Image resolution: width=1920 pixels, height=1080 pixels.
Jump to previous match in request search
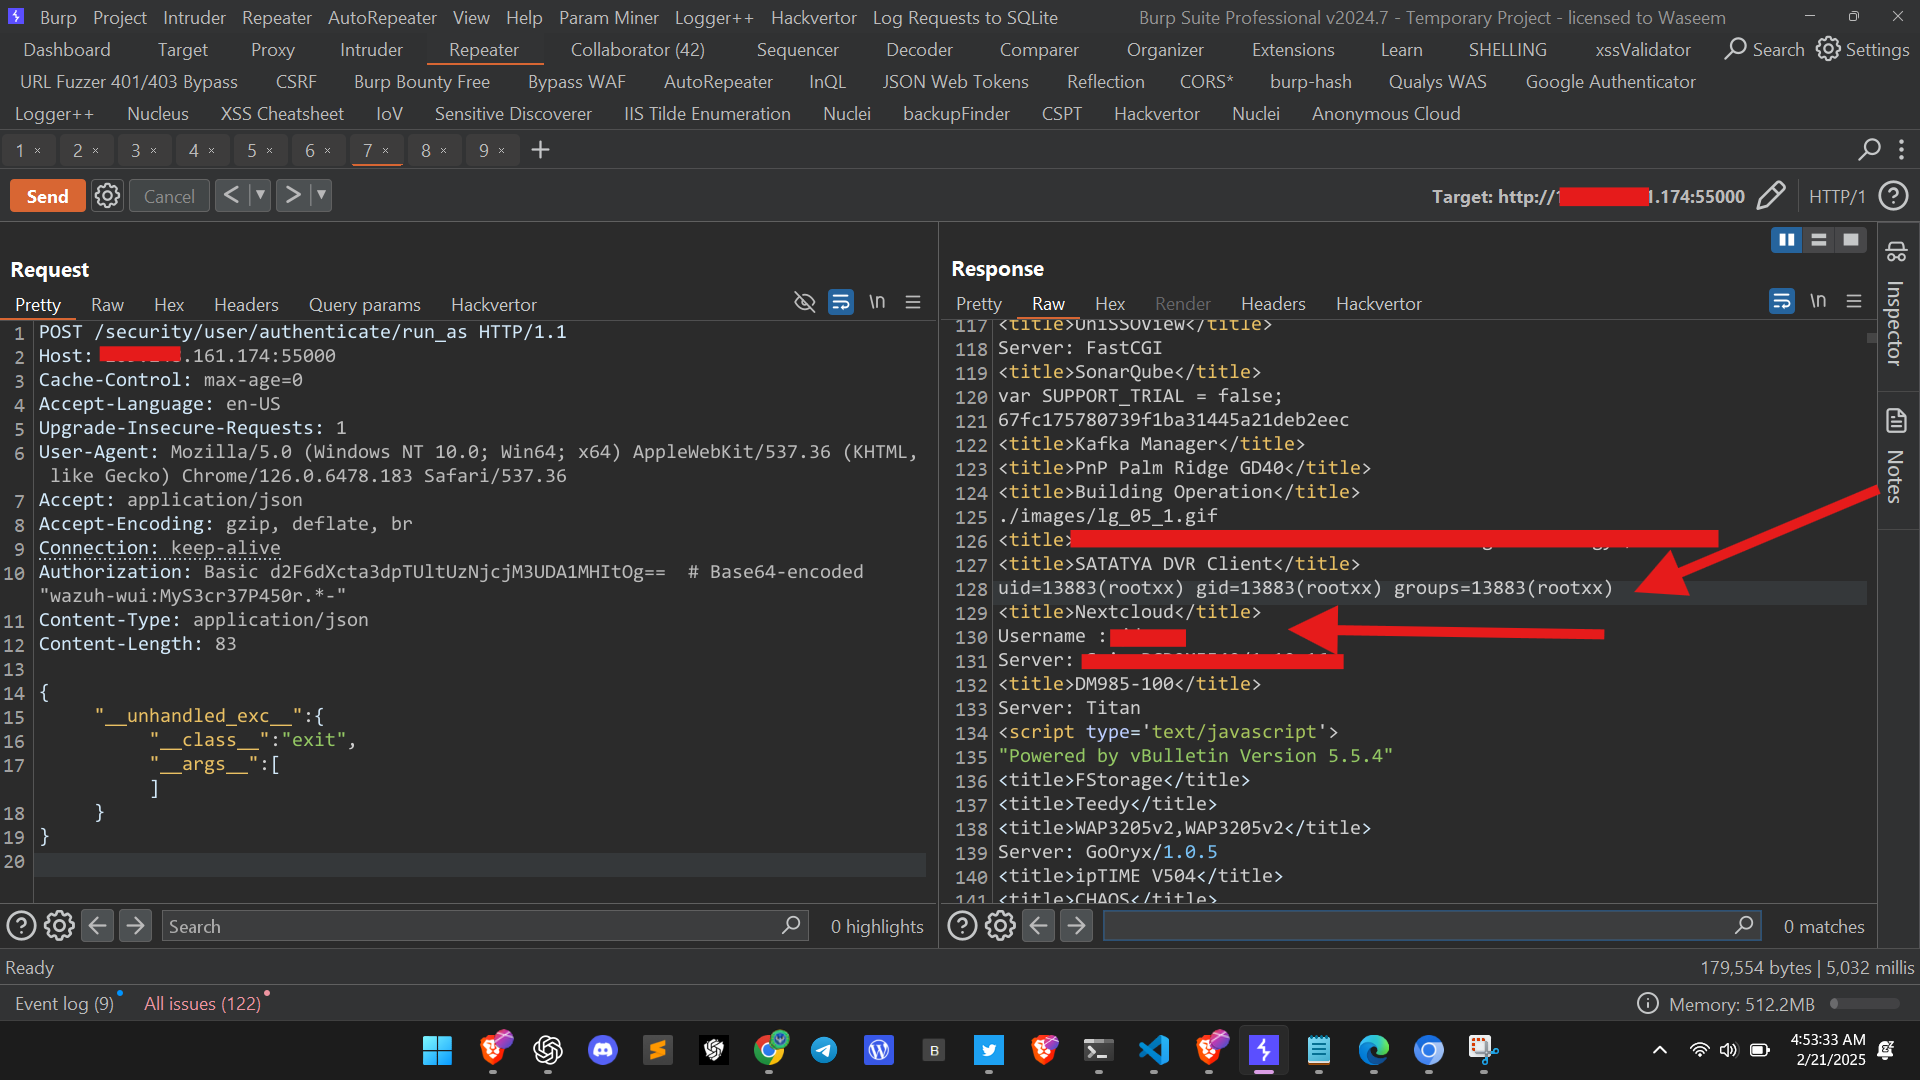[x=97, y=926]
